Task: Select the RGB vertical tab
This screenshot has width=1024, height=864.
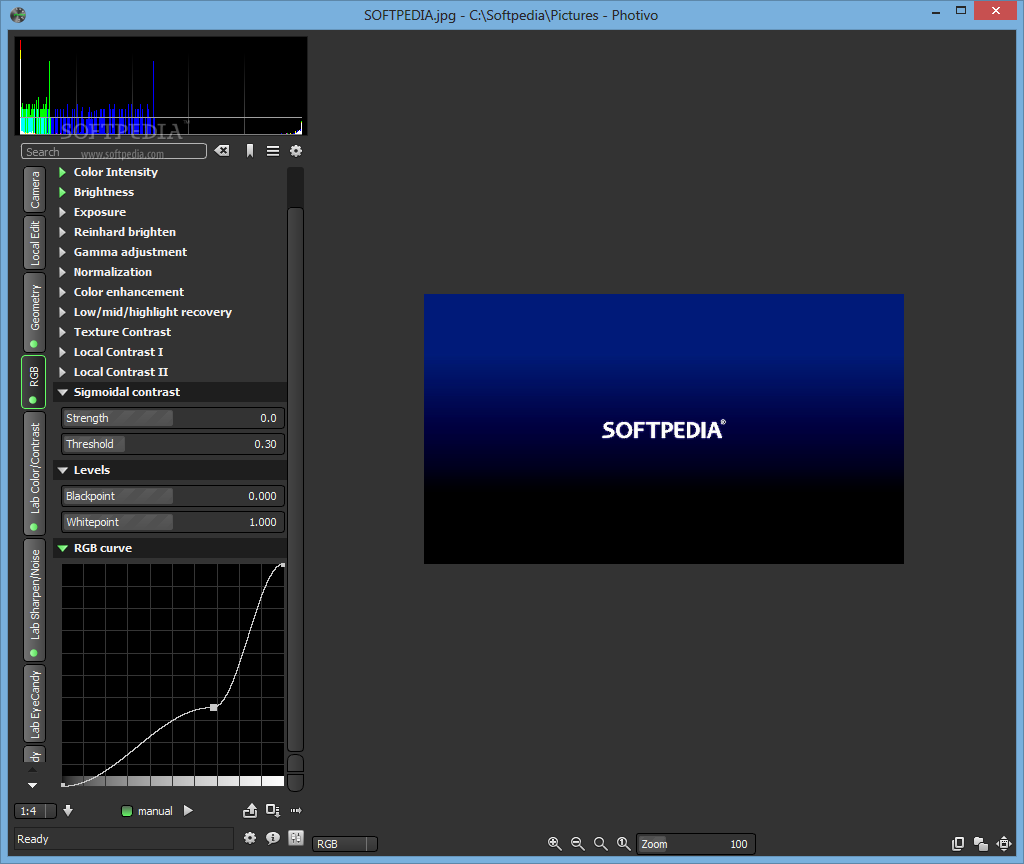Action: 34,382
